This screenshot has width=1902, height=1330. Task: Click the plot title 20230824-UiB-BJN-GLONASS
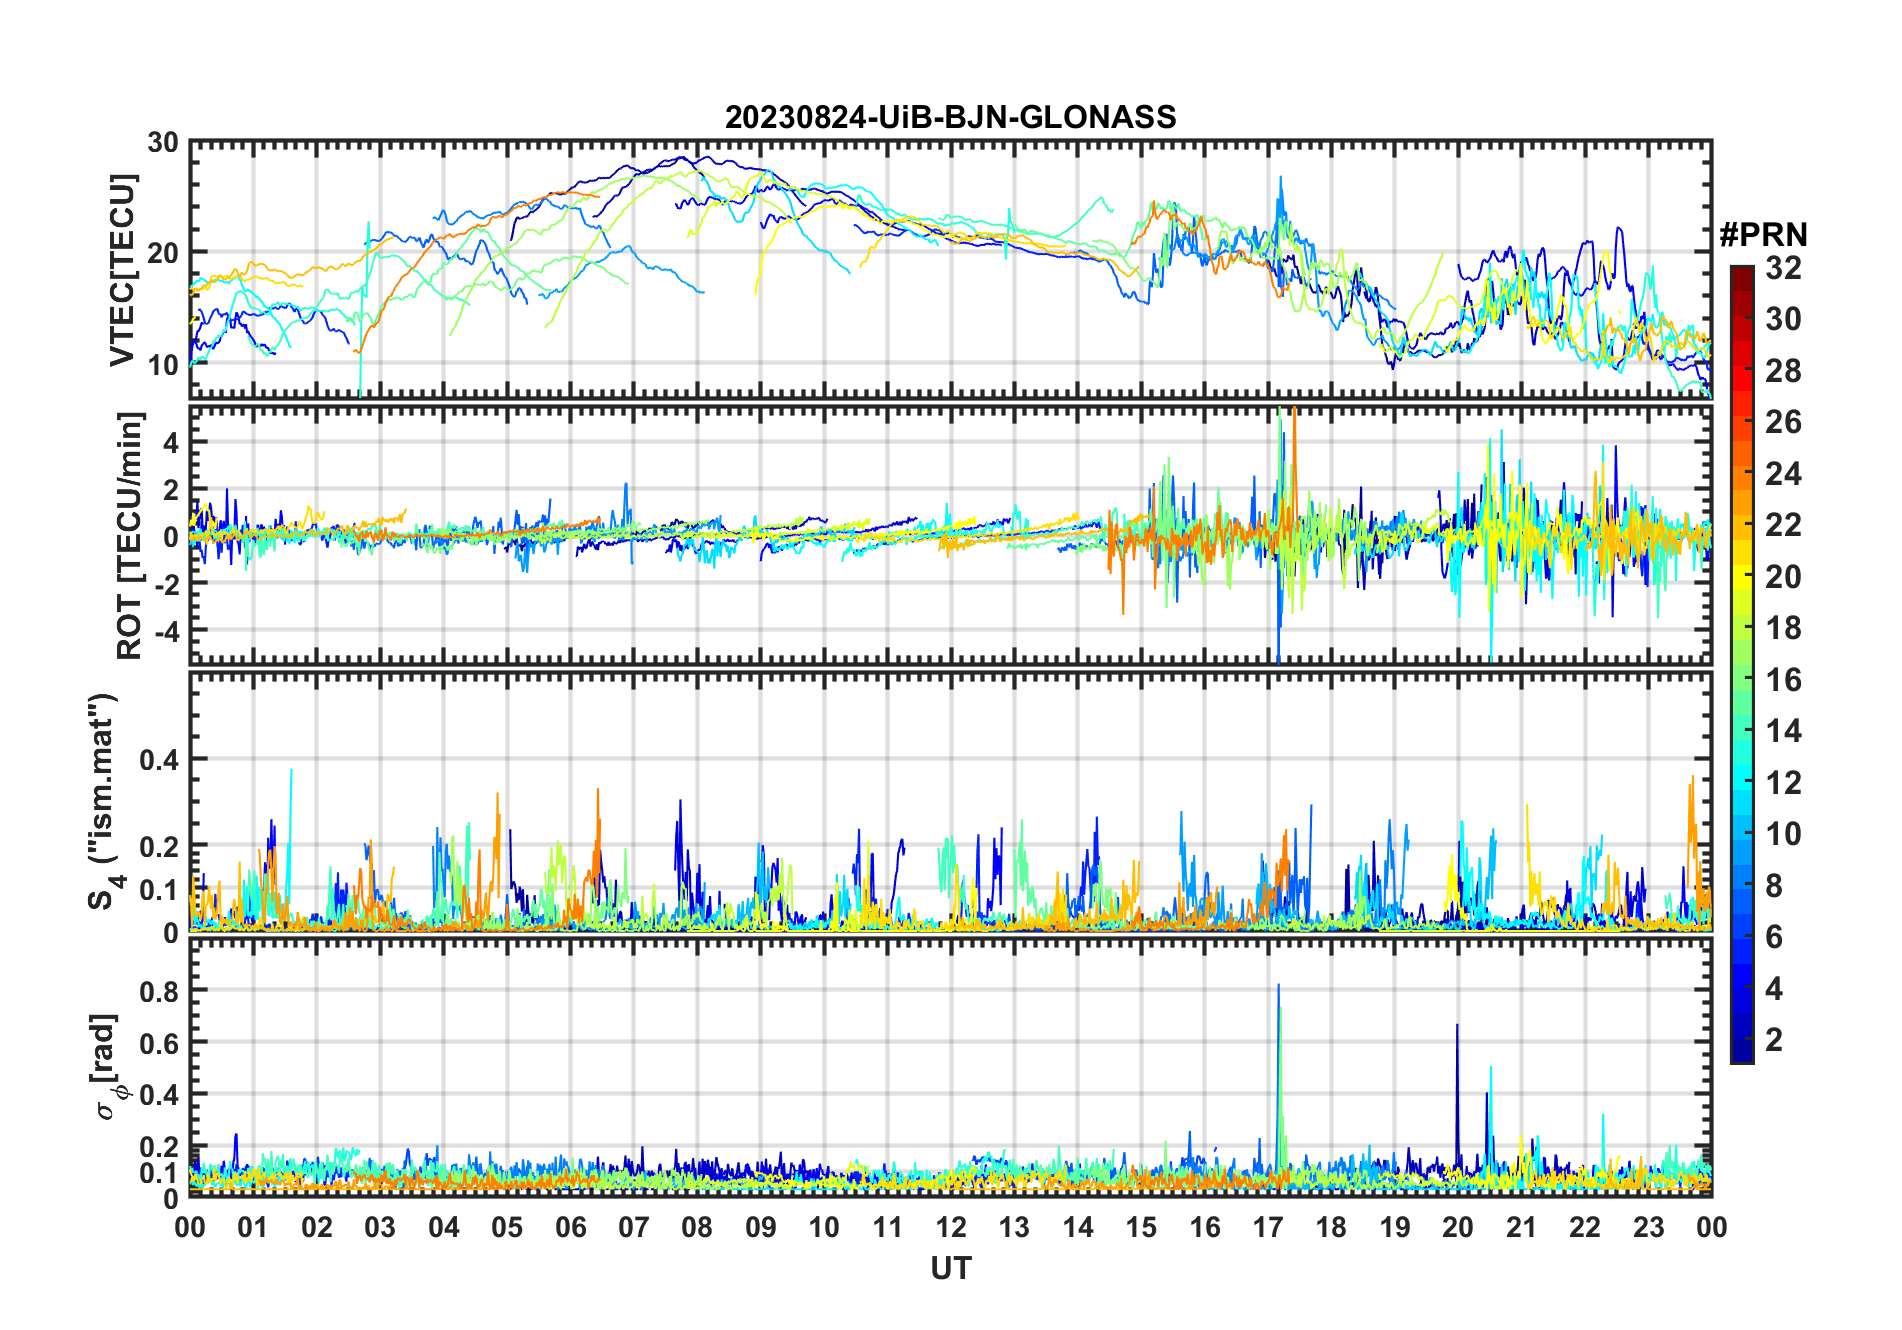(950, 117)
